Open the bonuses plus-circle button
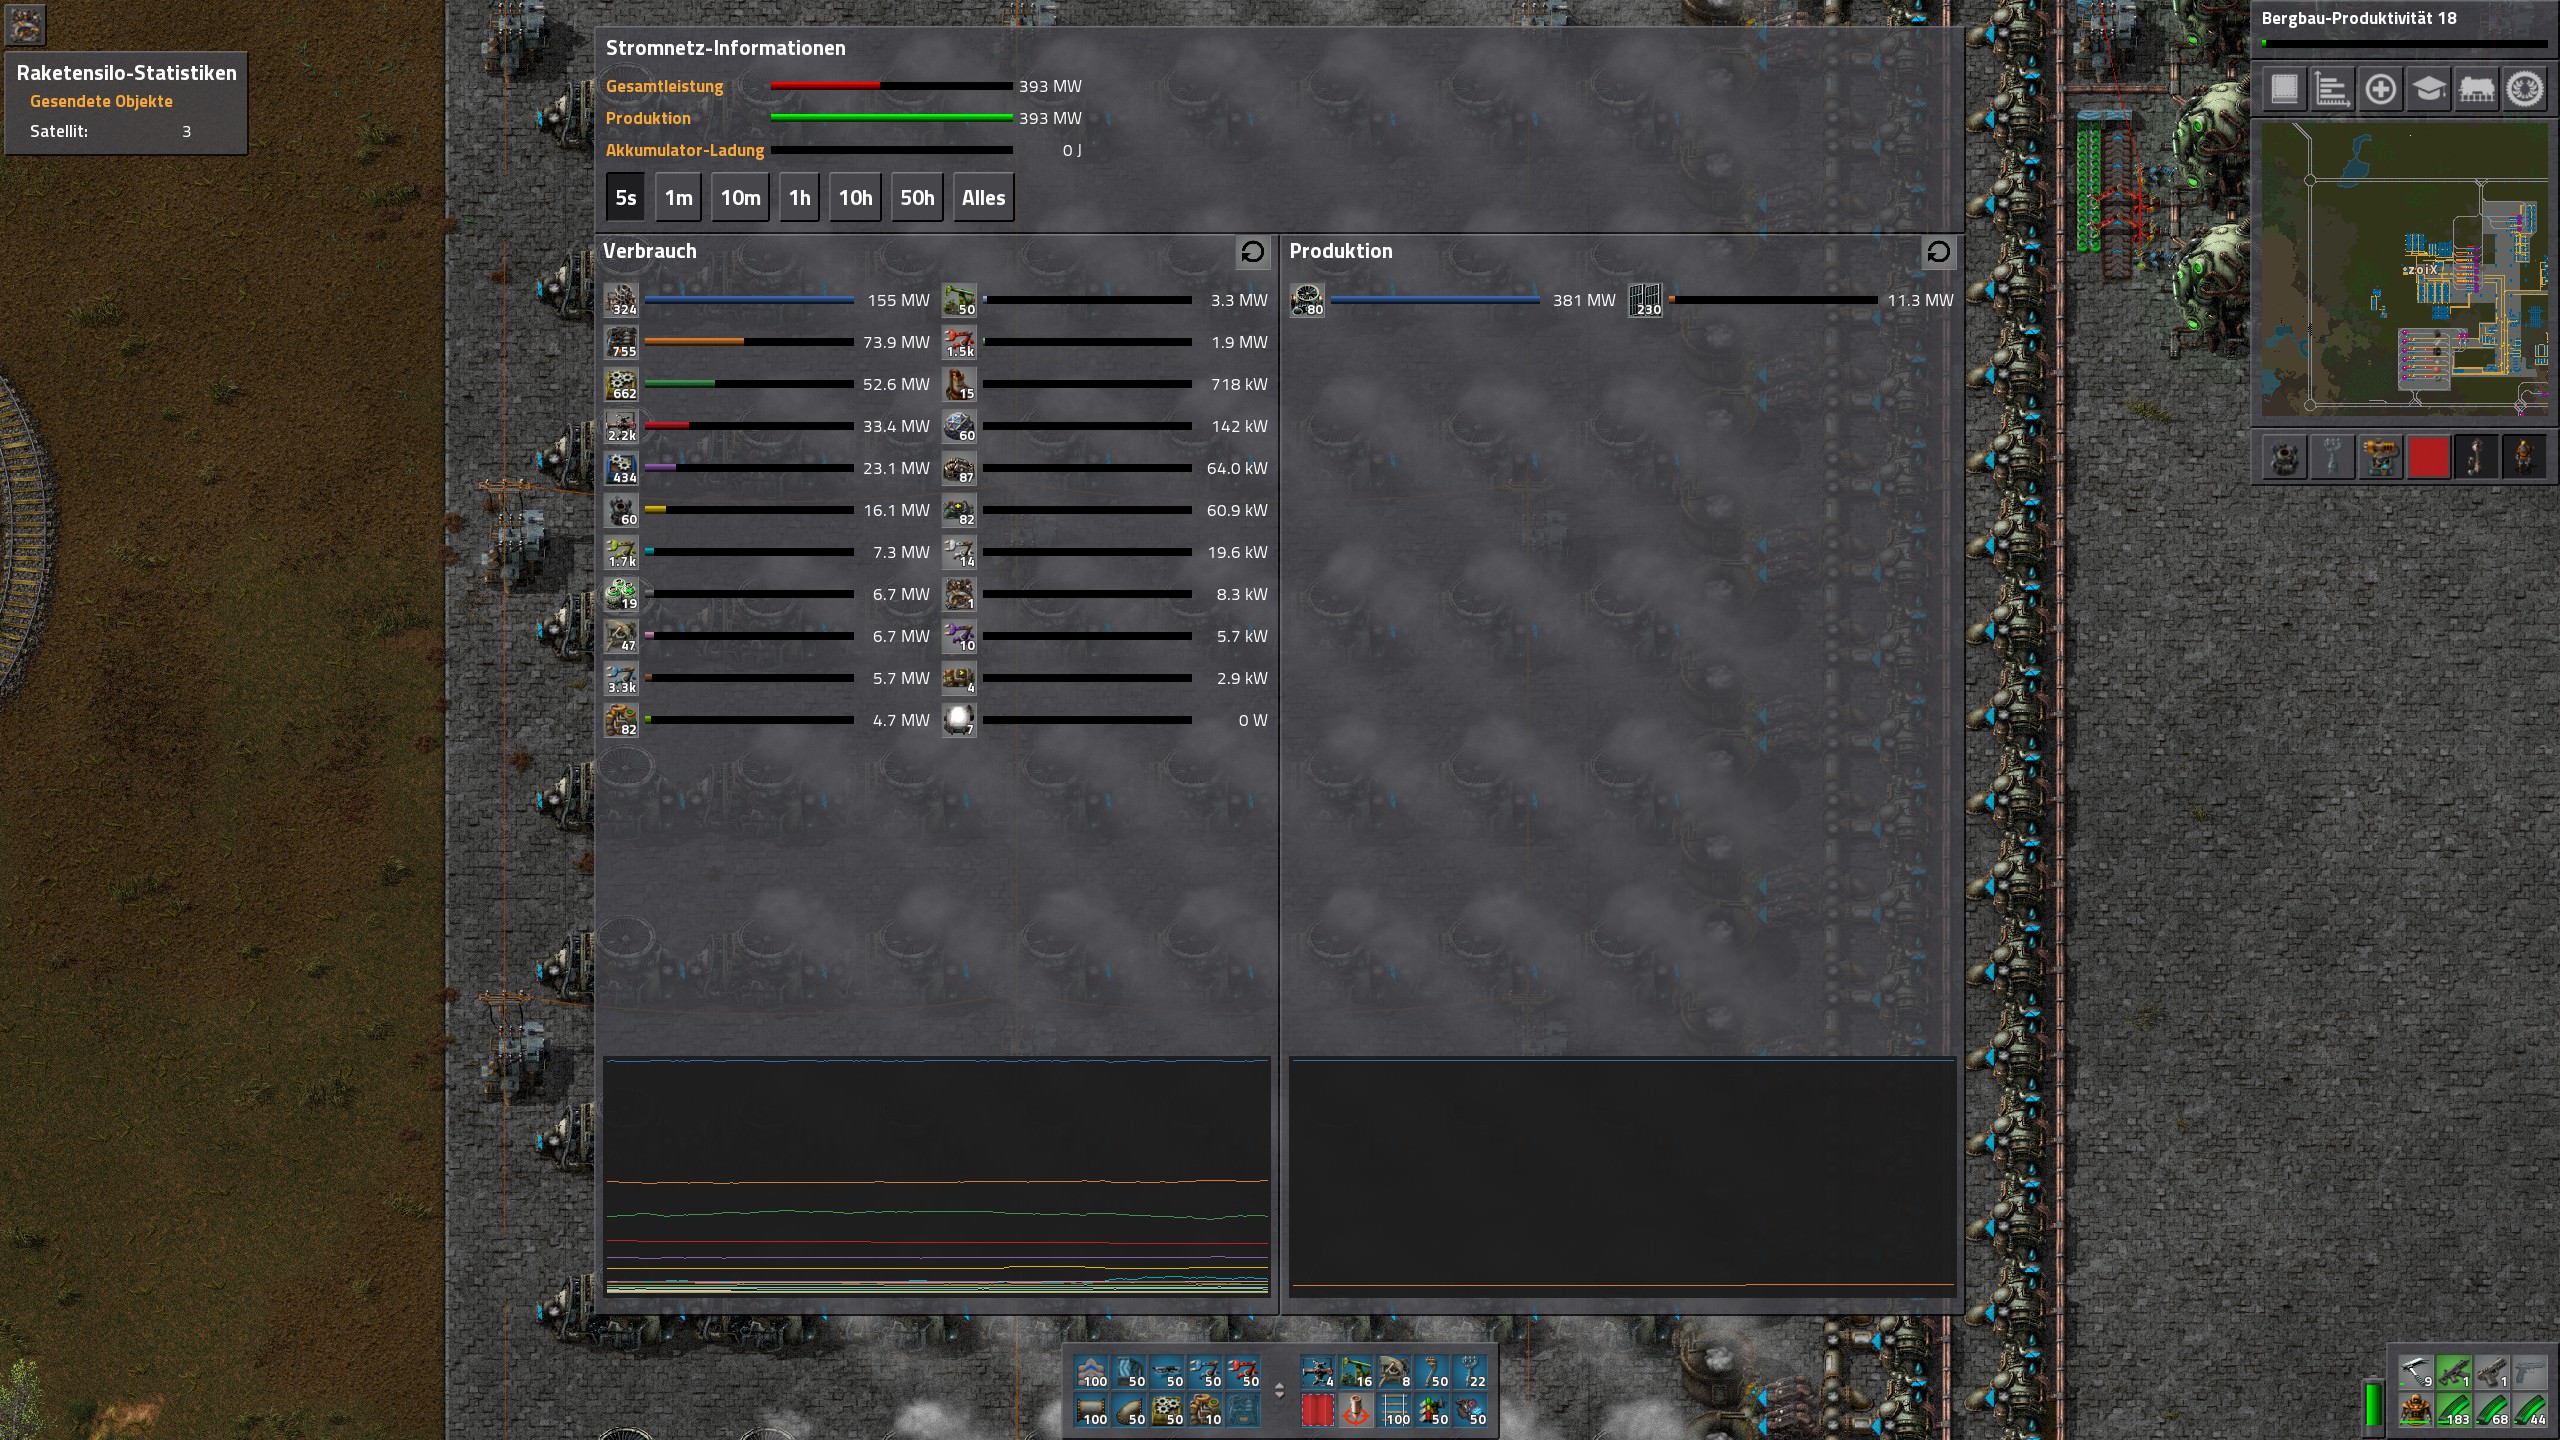Image resolution: width=2560 pixels, height=1440 pixels. (2380, 89)
